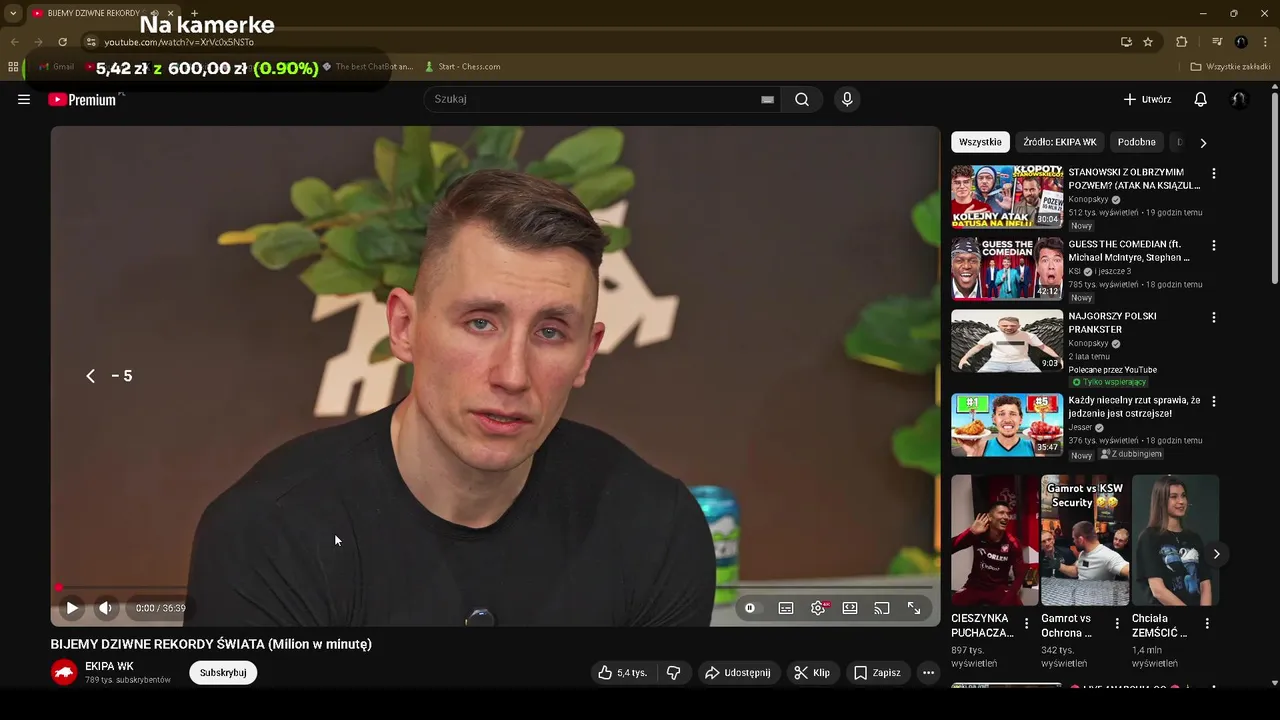Open YouTube notifications bell
This screenshot has width=1280, height=720.
click(1201, 99)
